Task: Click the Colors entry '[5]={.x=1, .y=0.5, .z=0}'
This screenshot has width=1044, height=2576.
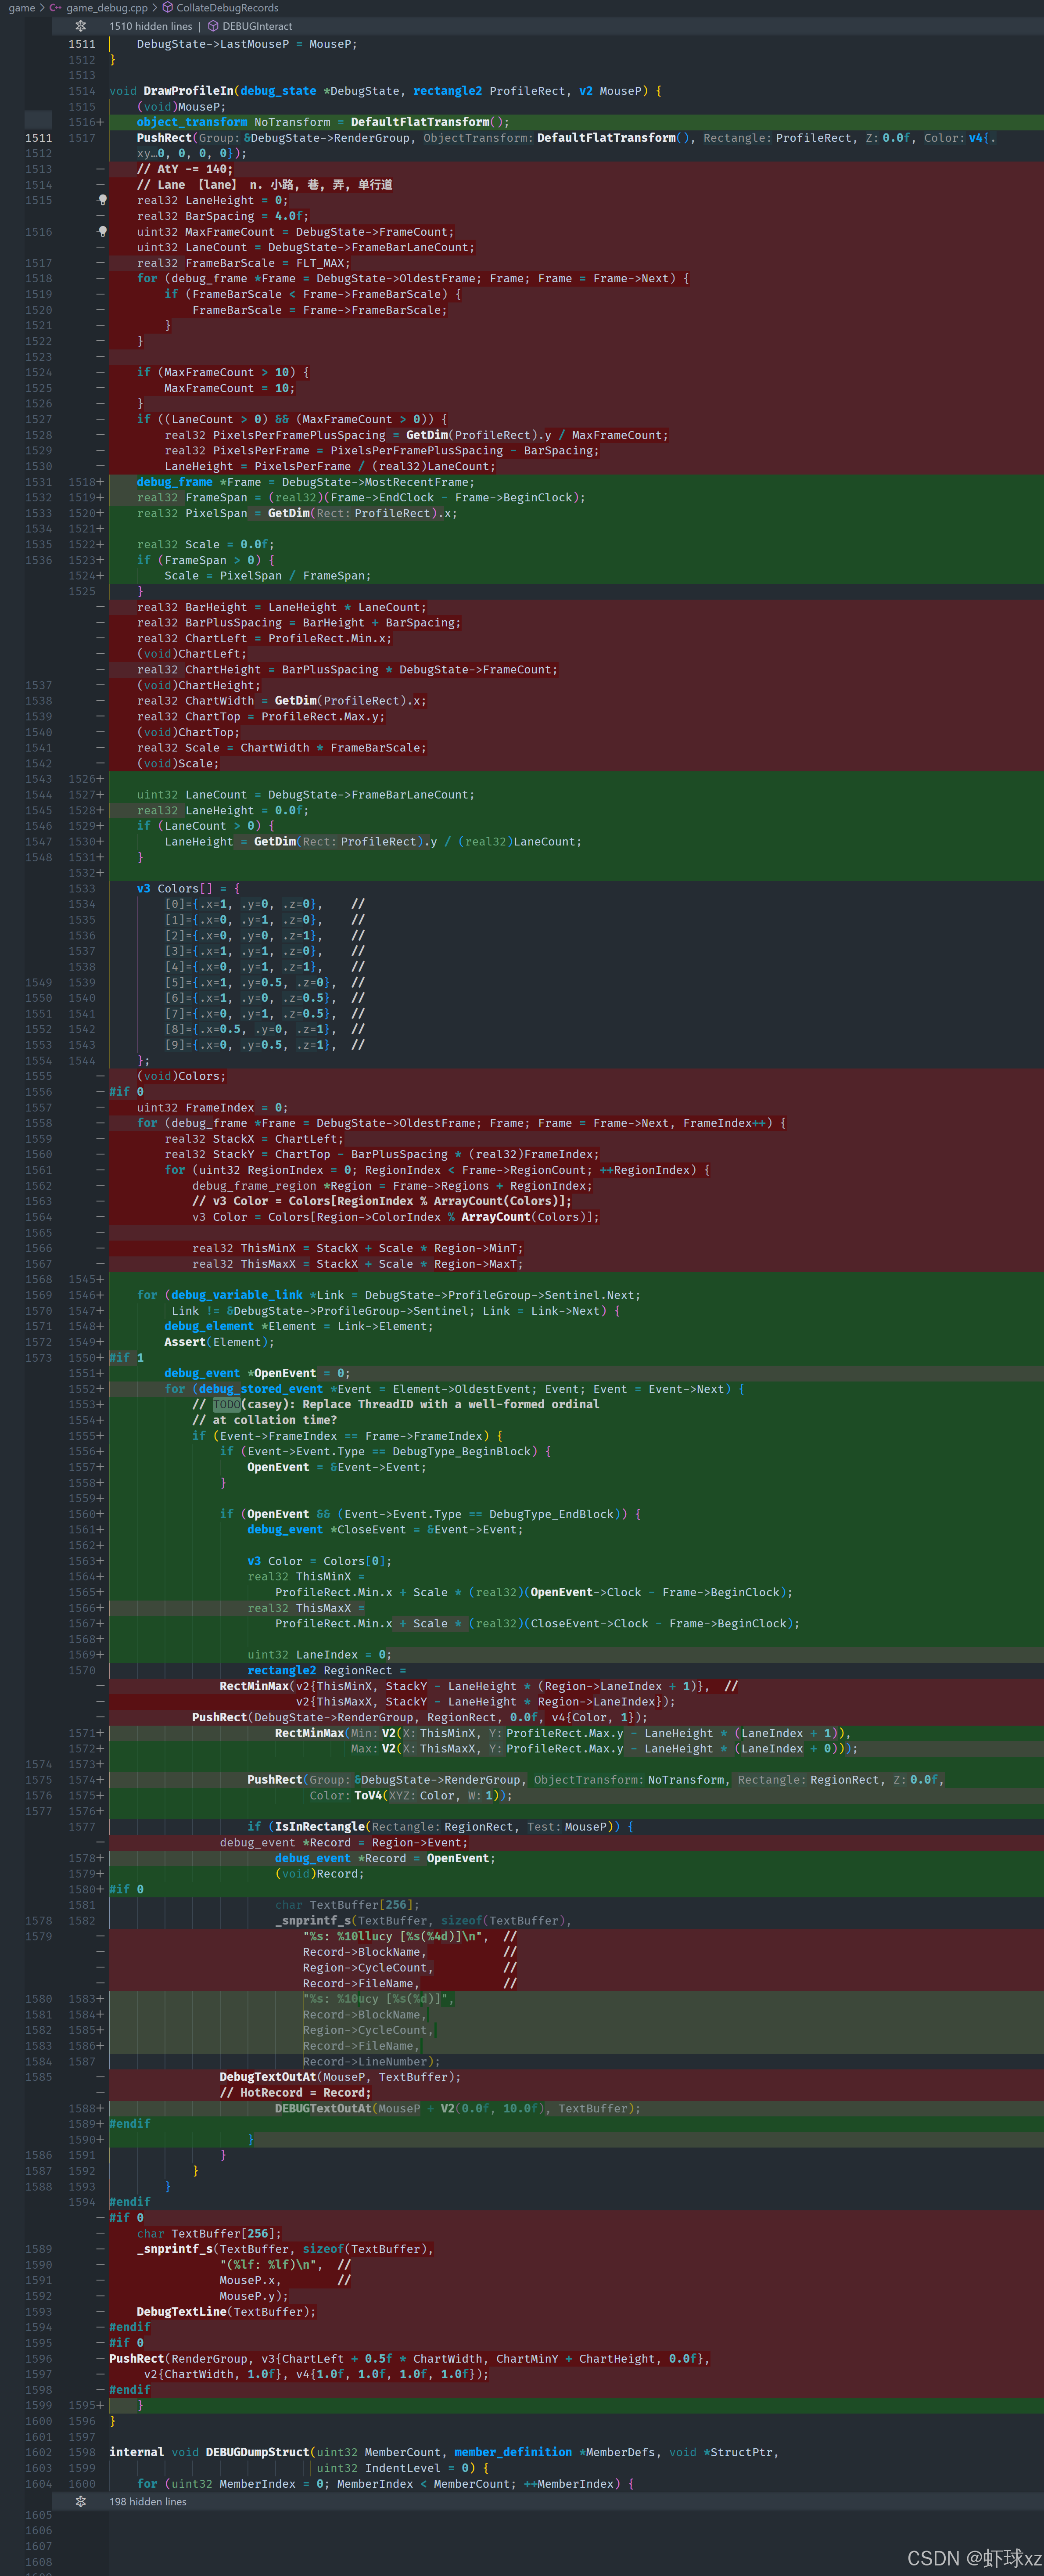Action: pos(250,982)
